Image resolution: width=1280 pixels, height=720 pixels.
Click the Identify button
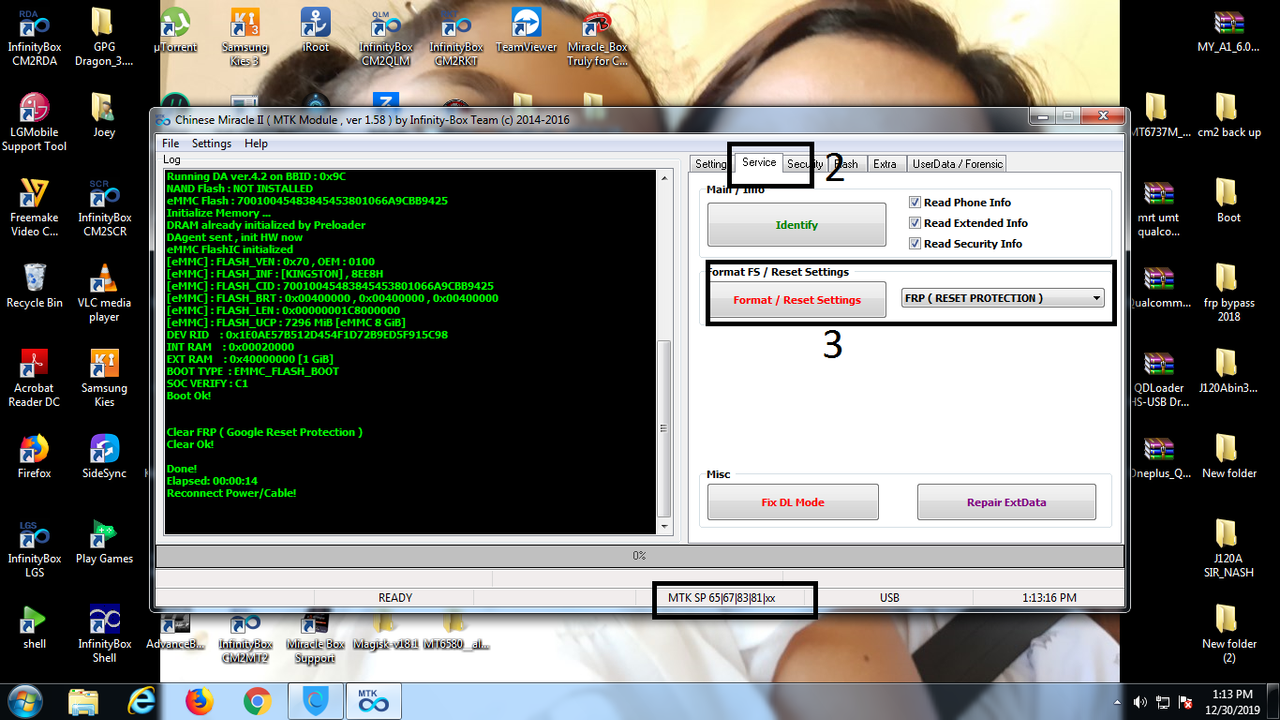797,225
